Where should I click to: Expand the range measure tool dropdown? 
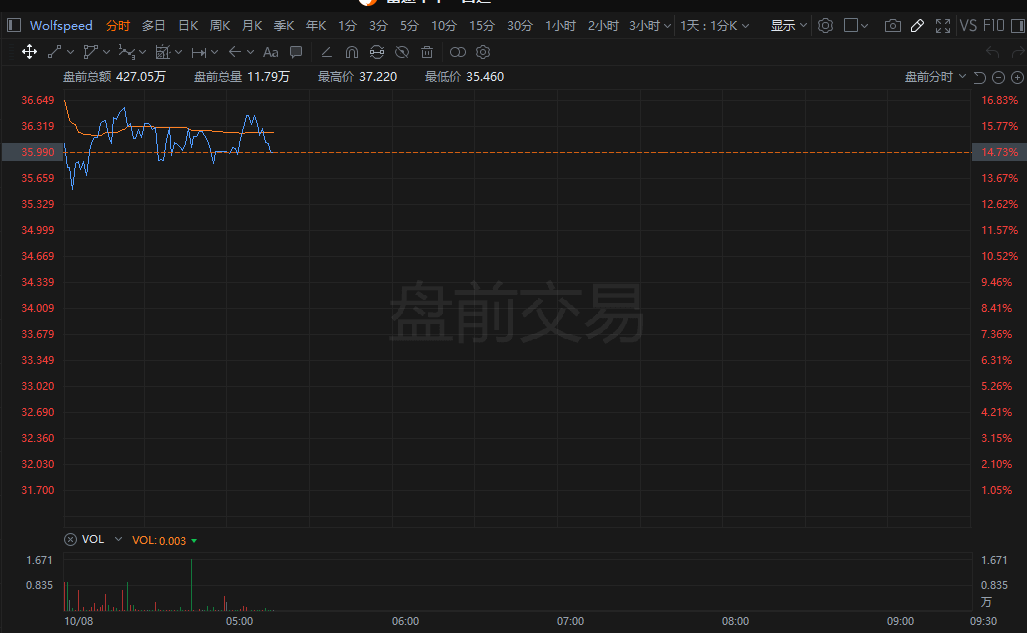(214, 52)
